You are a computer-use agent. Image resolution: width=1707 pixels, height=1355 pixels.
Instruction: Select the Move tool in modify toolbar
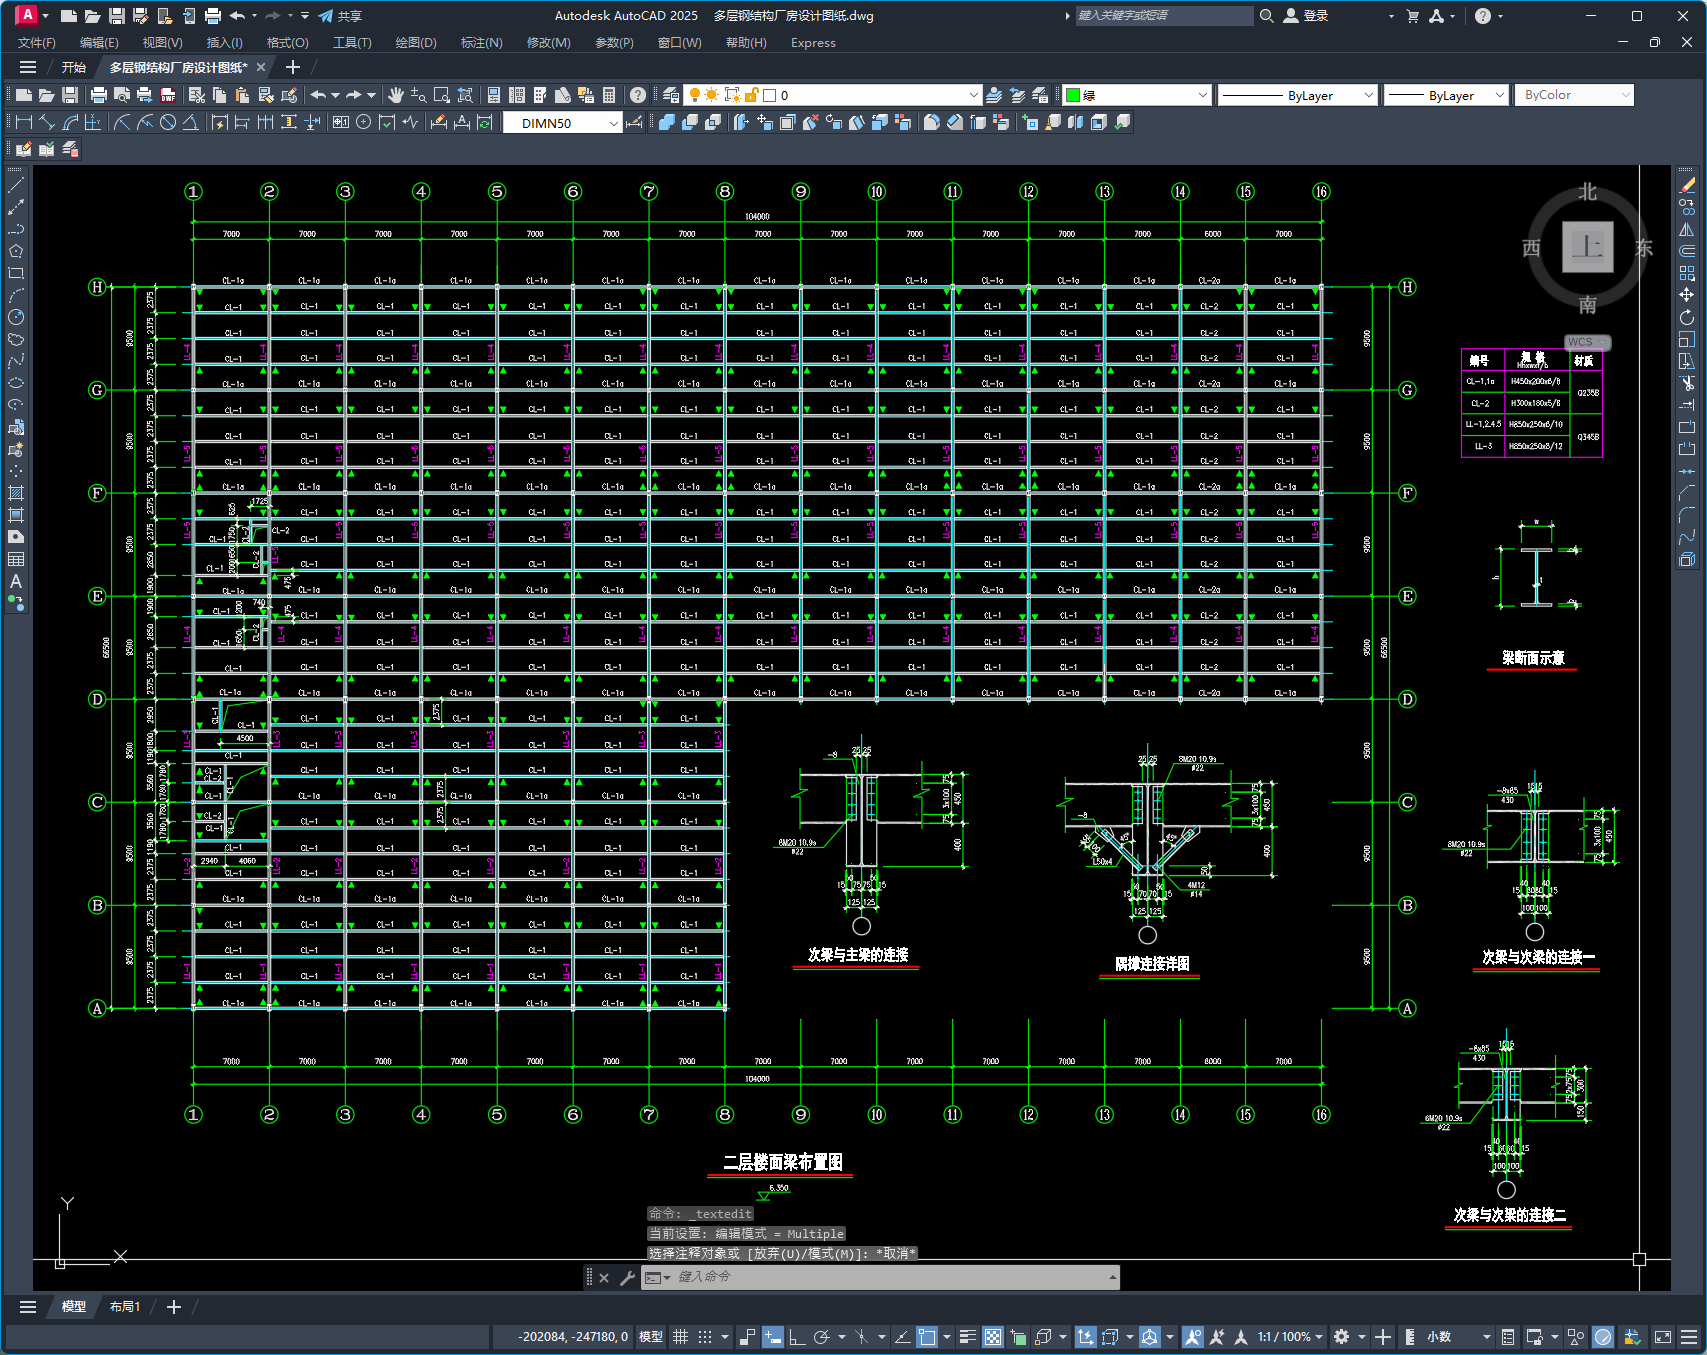tap(1687, 295)
